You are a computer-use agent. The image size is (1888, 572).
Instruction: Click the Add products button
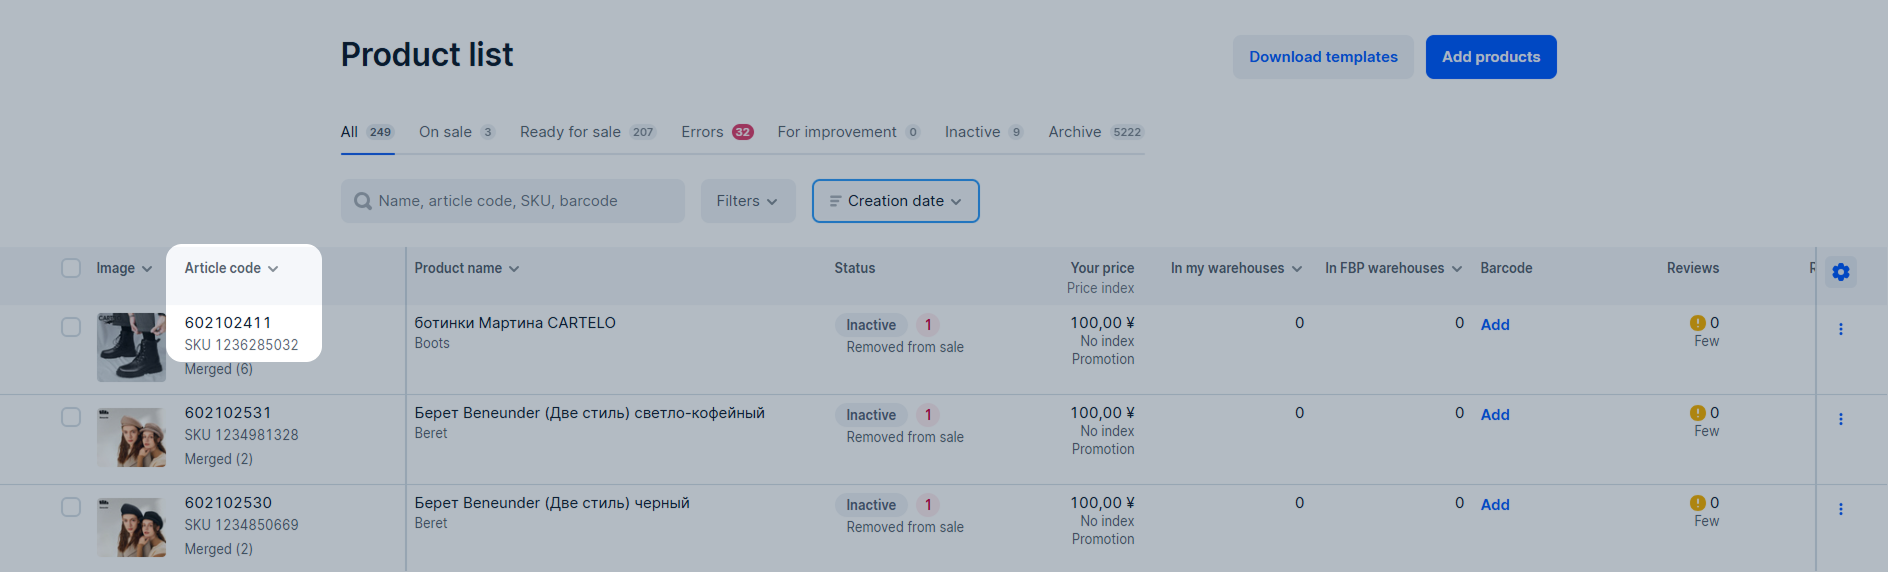point(1491,57)
